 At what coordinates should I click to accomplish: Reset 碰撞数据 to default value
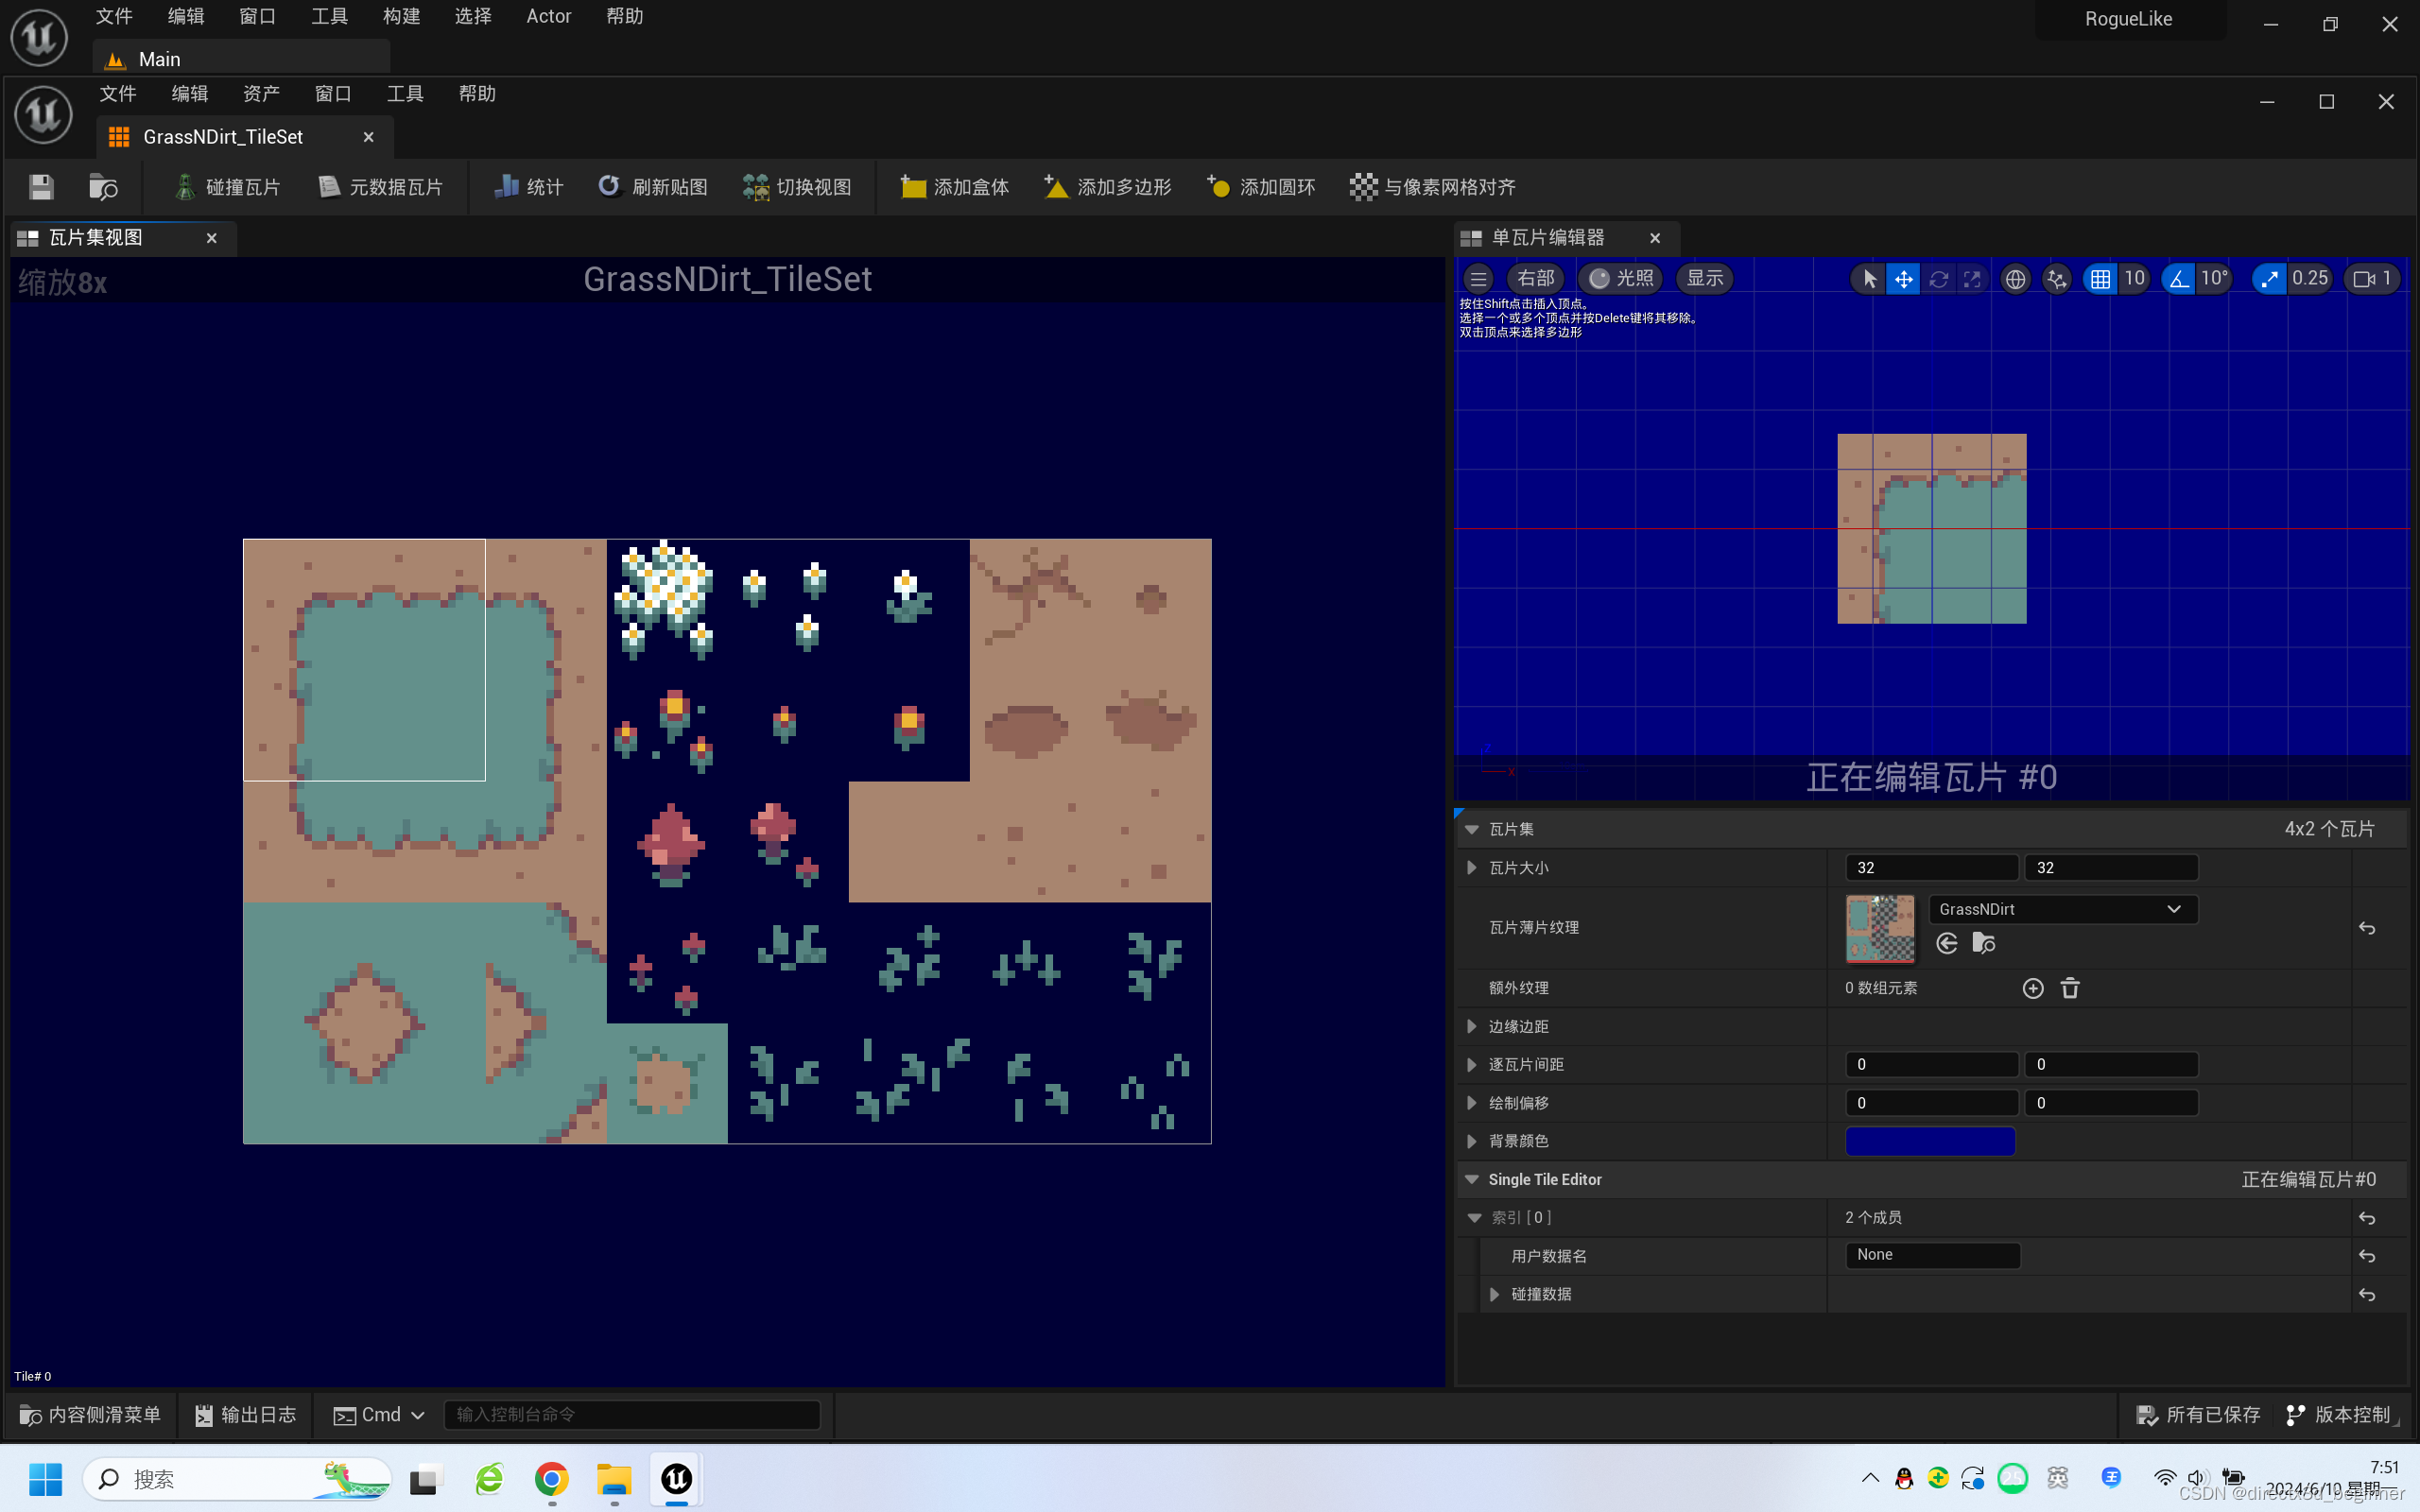coord(2367,1295)
